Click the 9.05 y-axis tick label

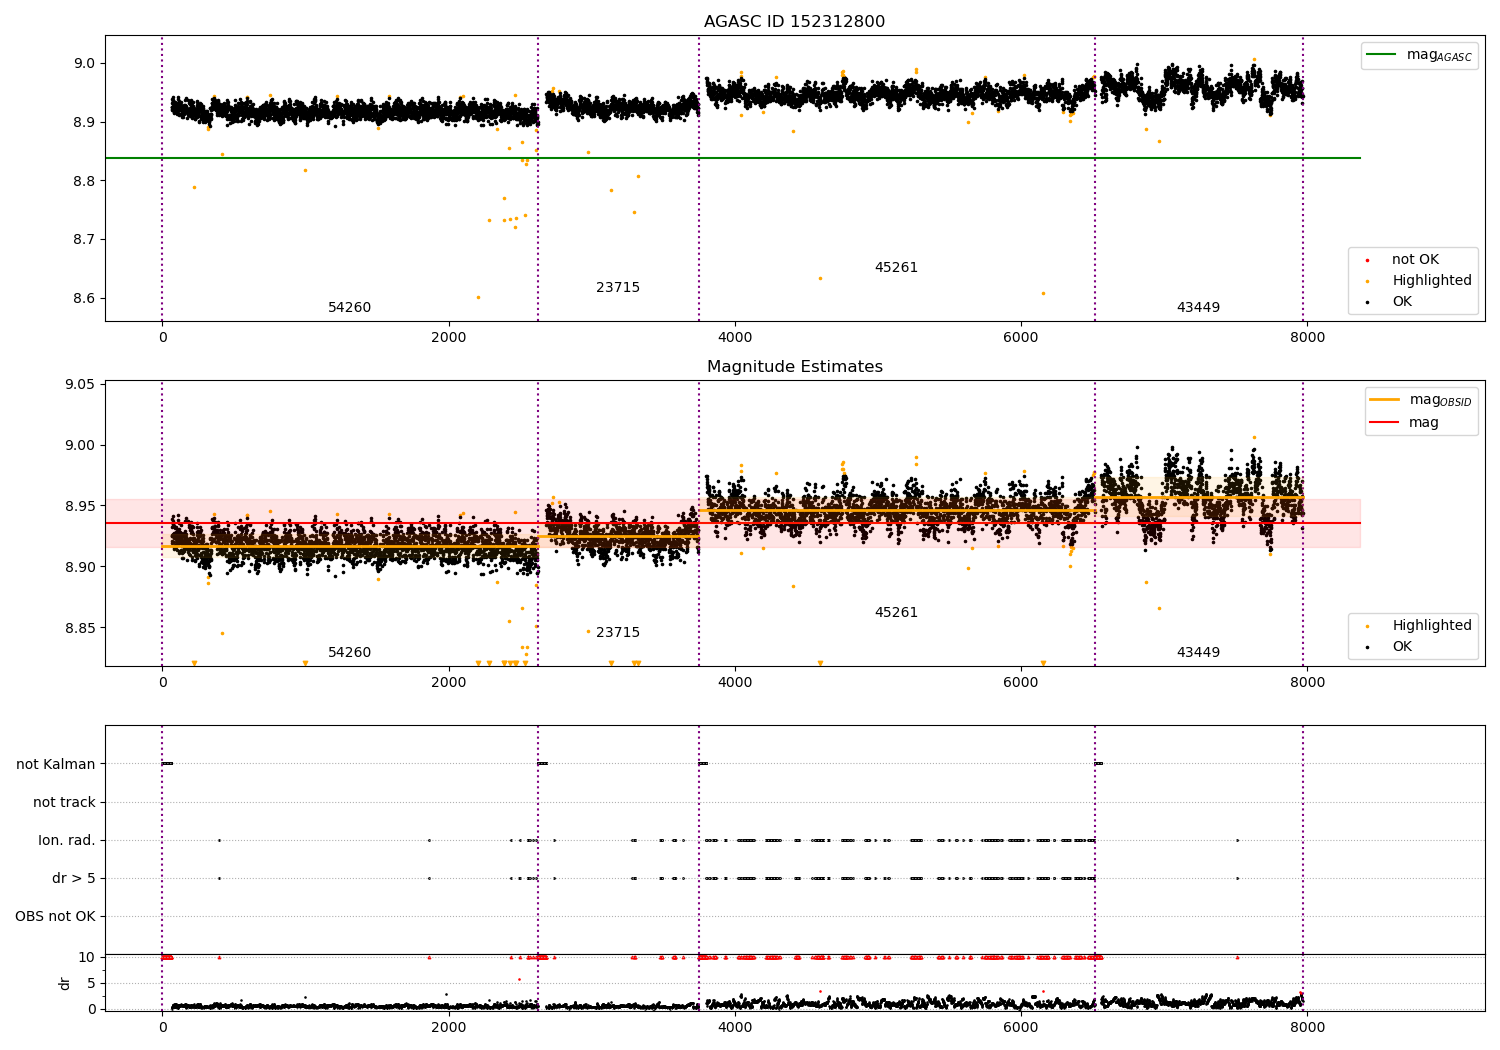click(x=80, y=384)
